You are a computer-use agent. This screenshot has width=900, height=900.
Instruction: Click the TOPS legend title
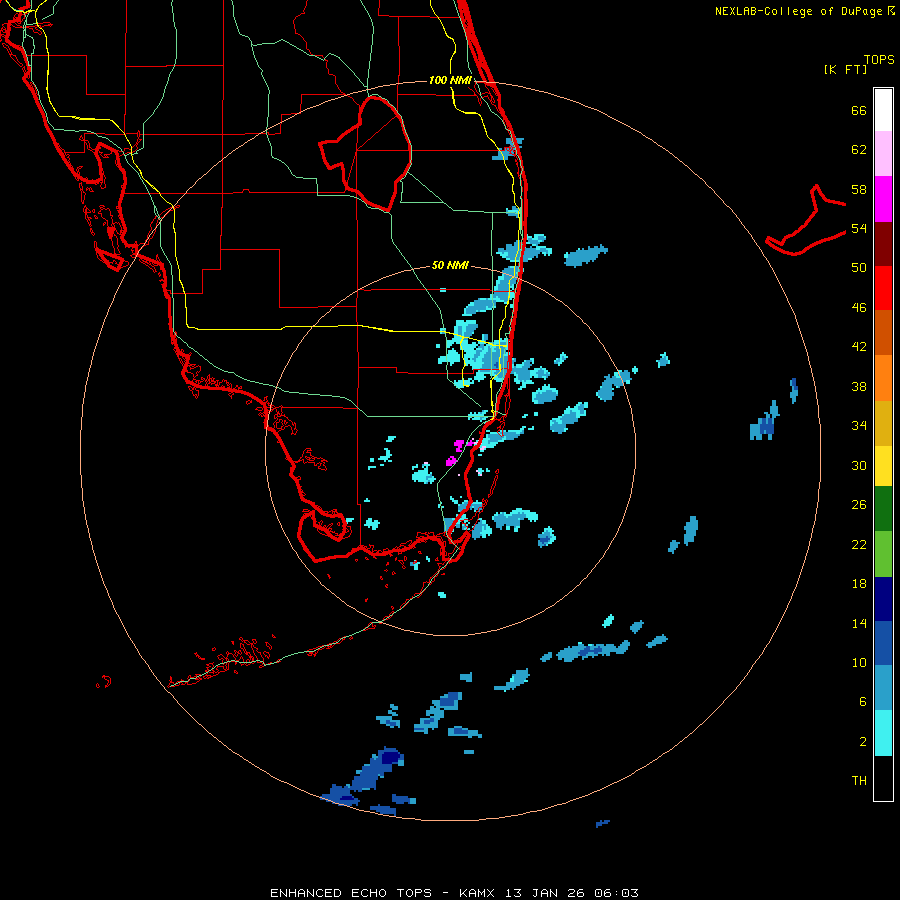coord(879,60)
